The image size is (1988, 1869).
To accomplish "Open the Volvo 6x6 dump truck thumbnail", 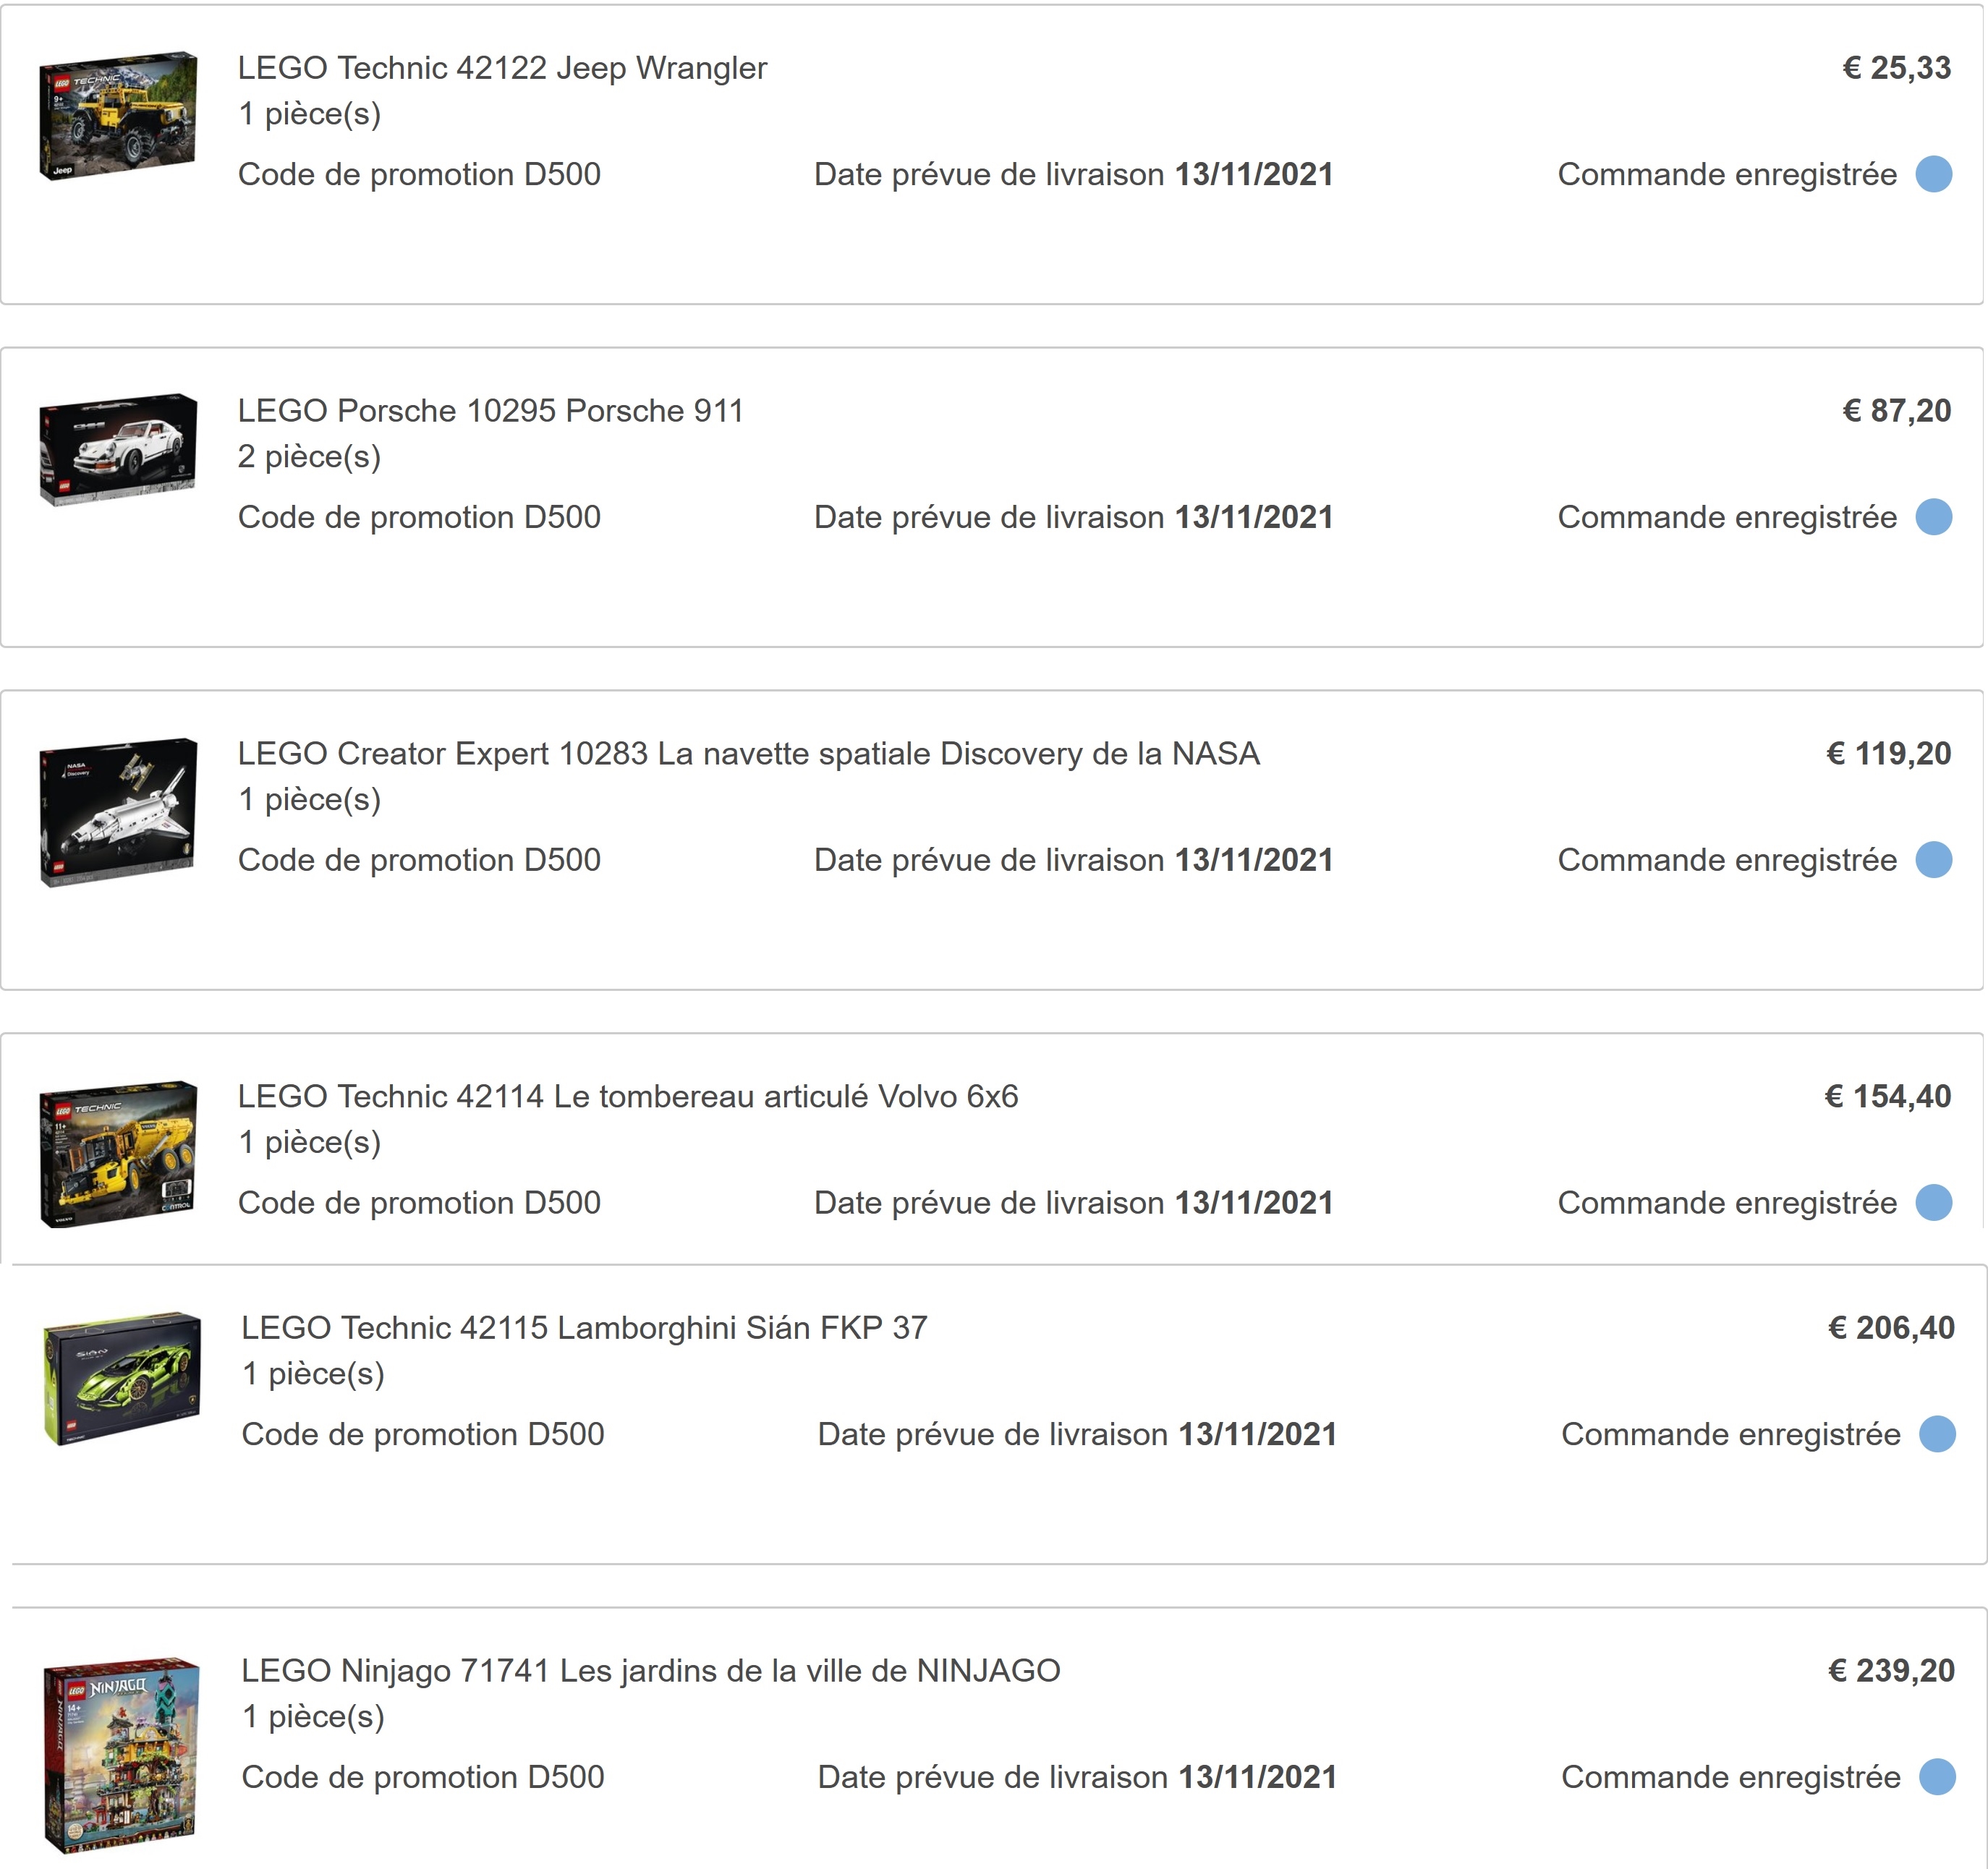I will pos(118,1154).
